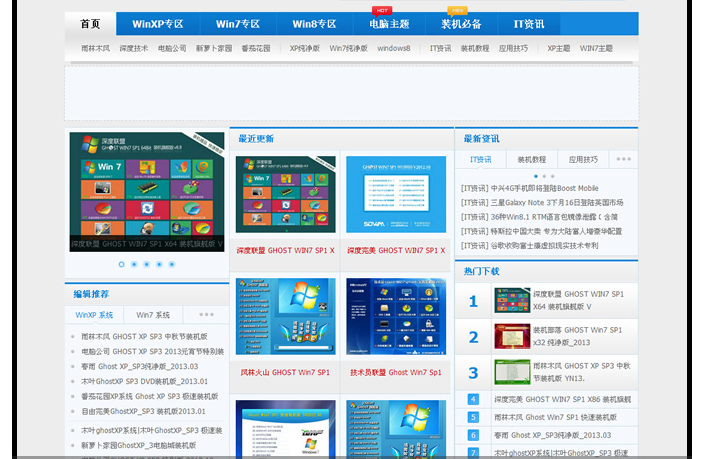Viewport: 702px width, 459px height.
Task: Expand more tabs in 最新资讯 panel
Action: 623,159
